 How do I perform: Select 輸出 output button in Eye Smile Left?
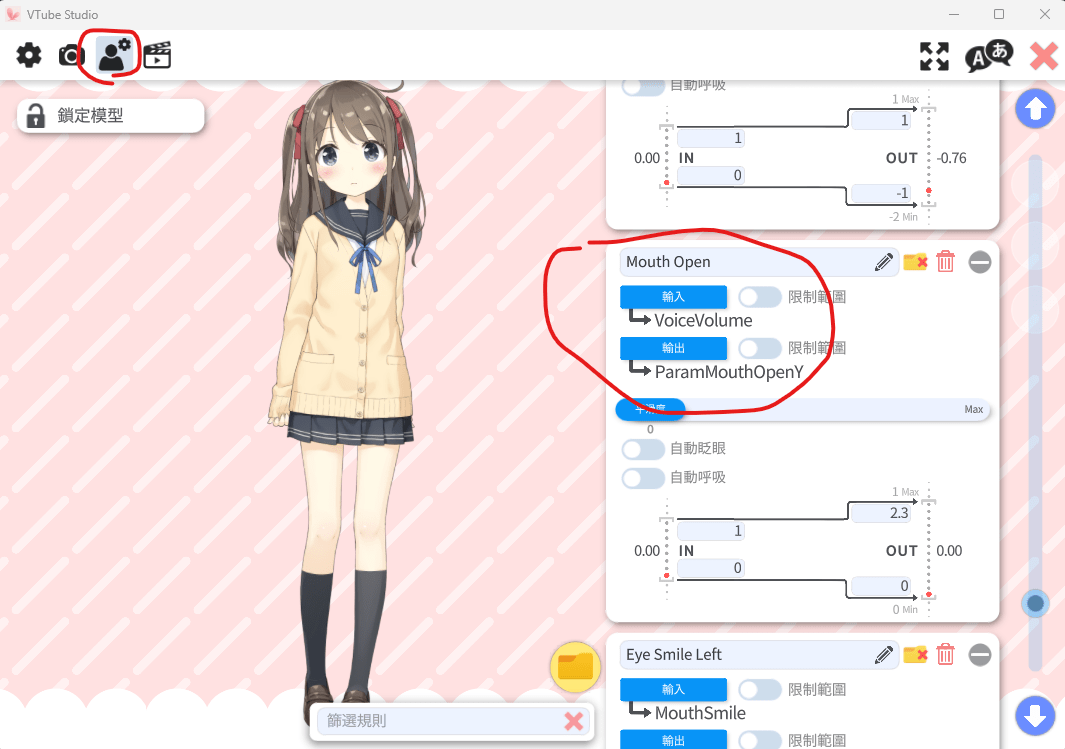[673, 739]
